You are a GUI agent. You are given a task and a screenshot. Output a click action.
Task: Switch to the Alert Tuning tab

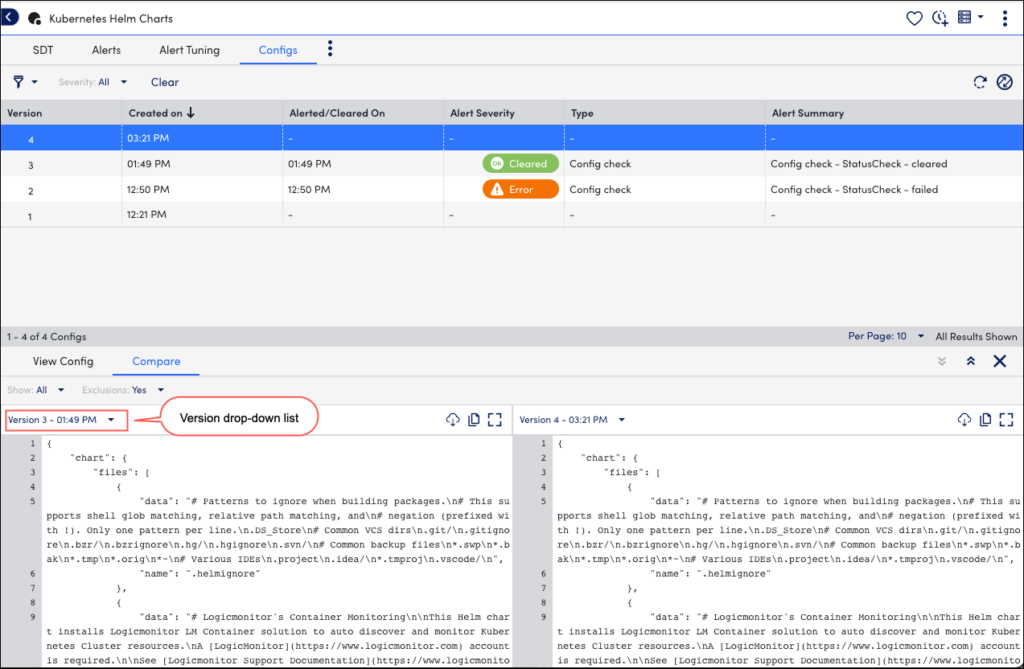coord(190,49)
